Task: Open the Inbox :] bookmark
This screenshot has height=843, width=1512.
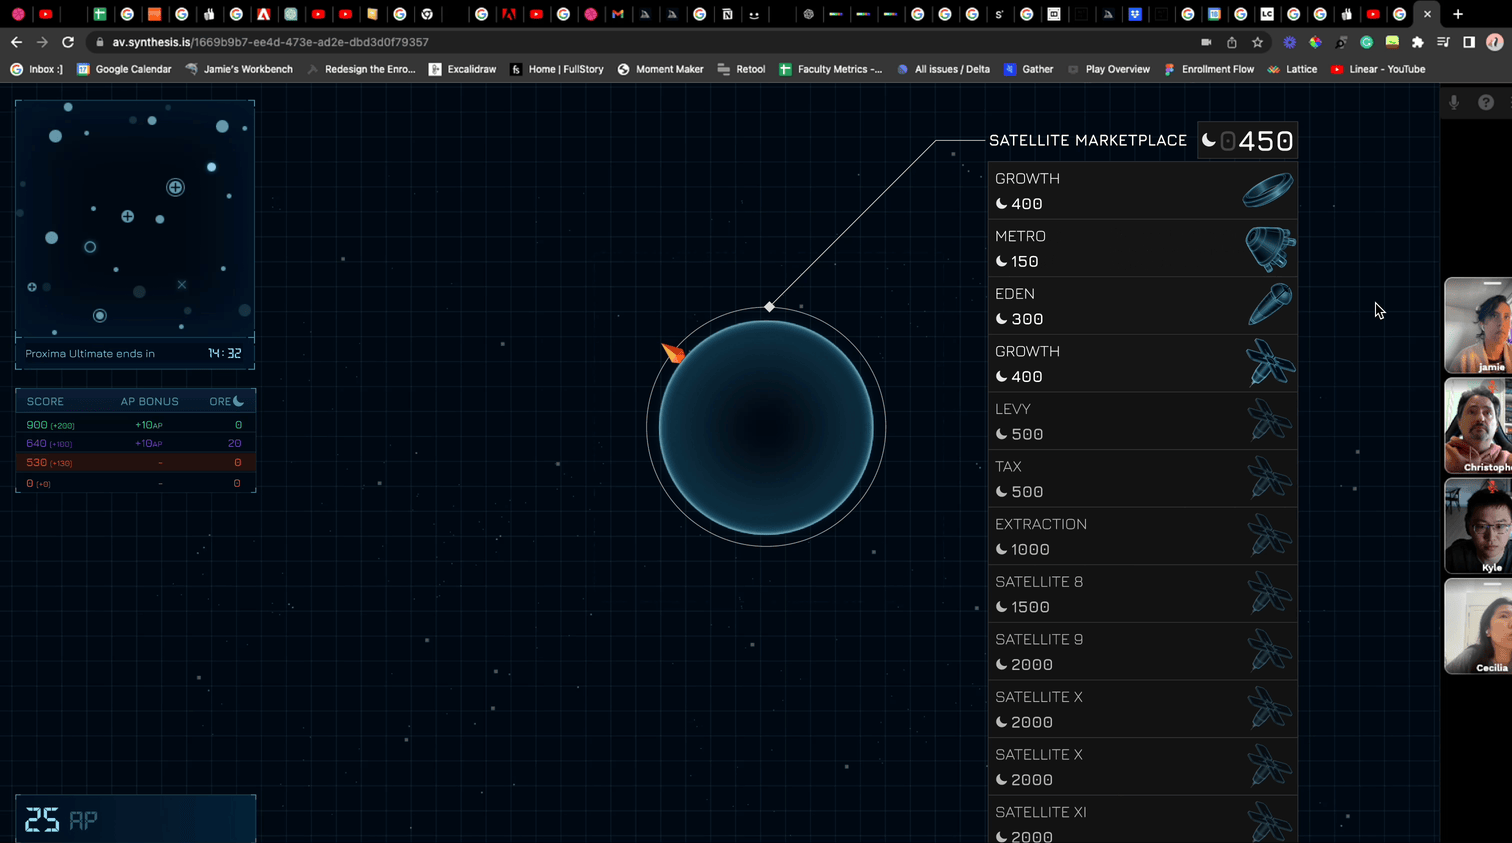Action: [36, 69]
